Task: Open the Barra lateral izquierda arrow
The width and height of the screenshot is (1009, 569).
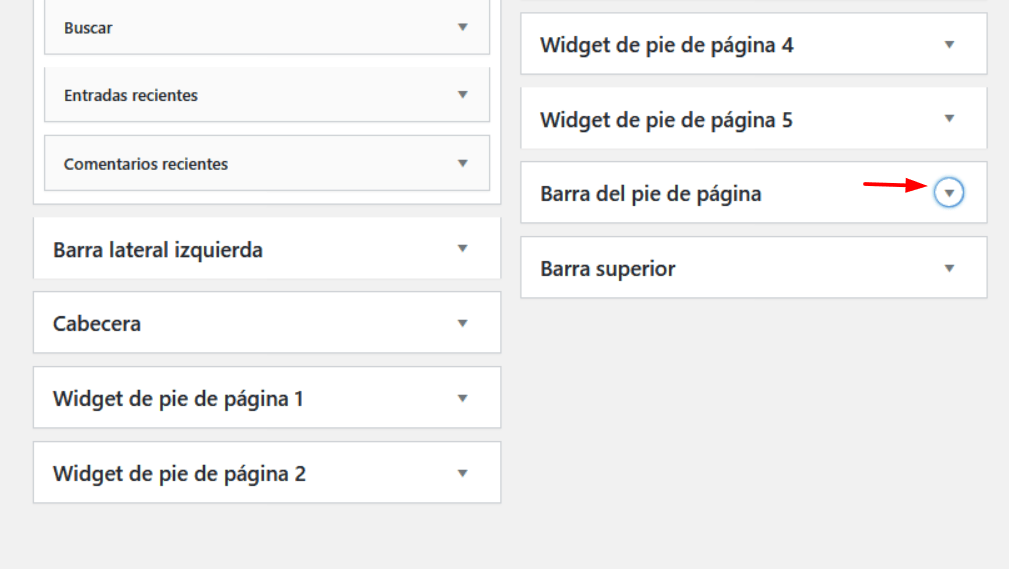Action: point(463,248)
